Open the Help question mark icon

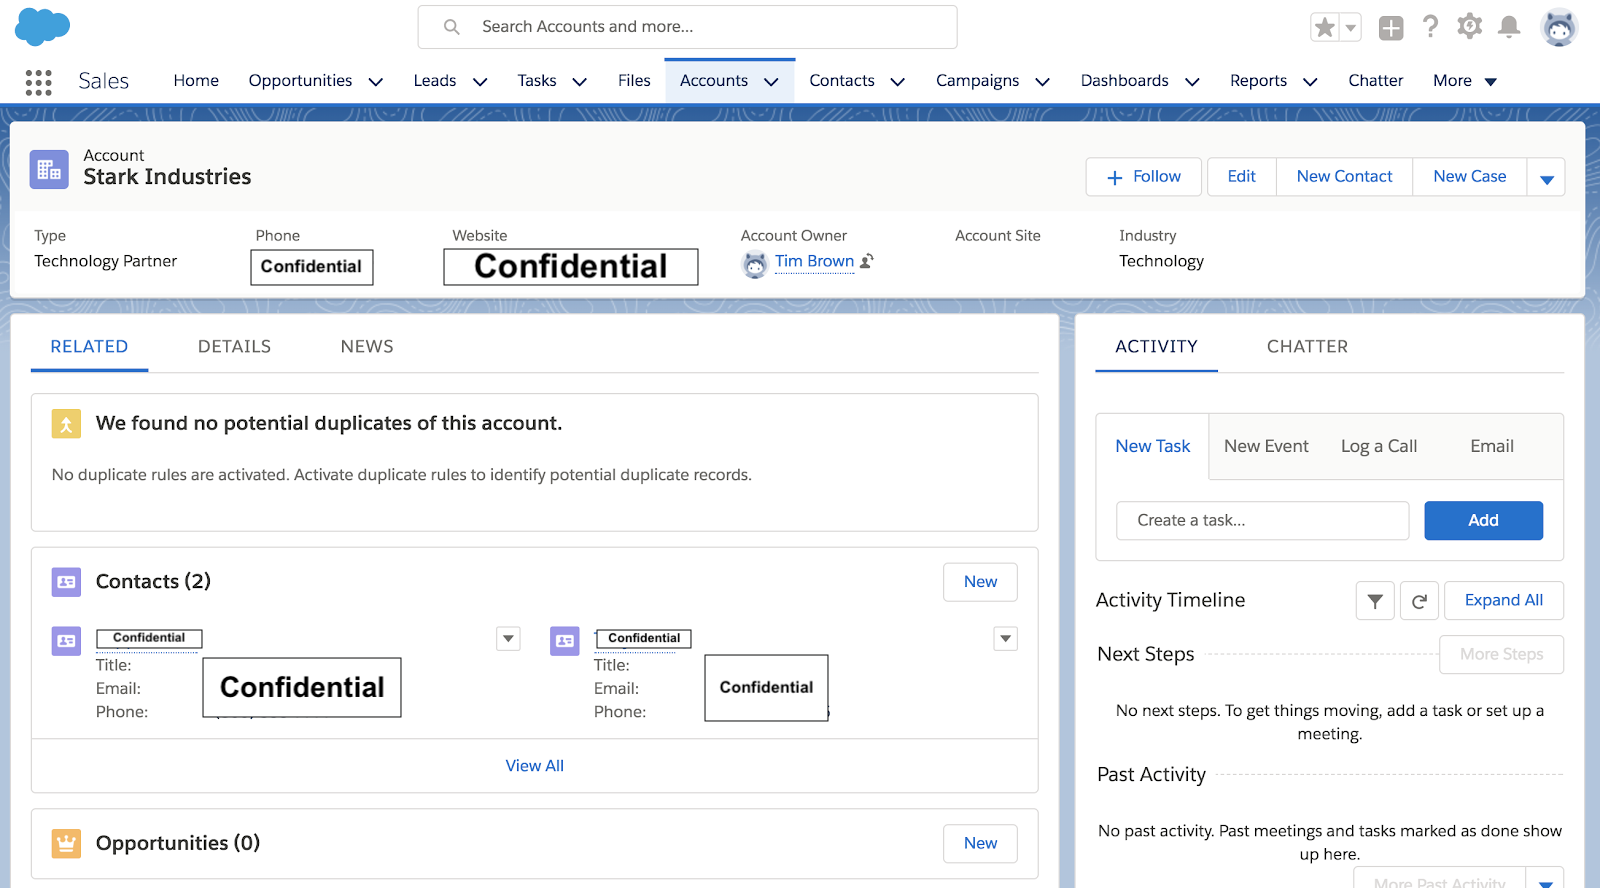(x=1430, y=27)
